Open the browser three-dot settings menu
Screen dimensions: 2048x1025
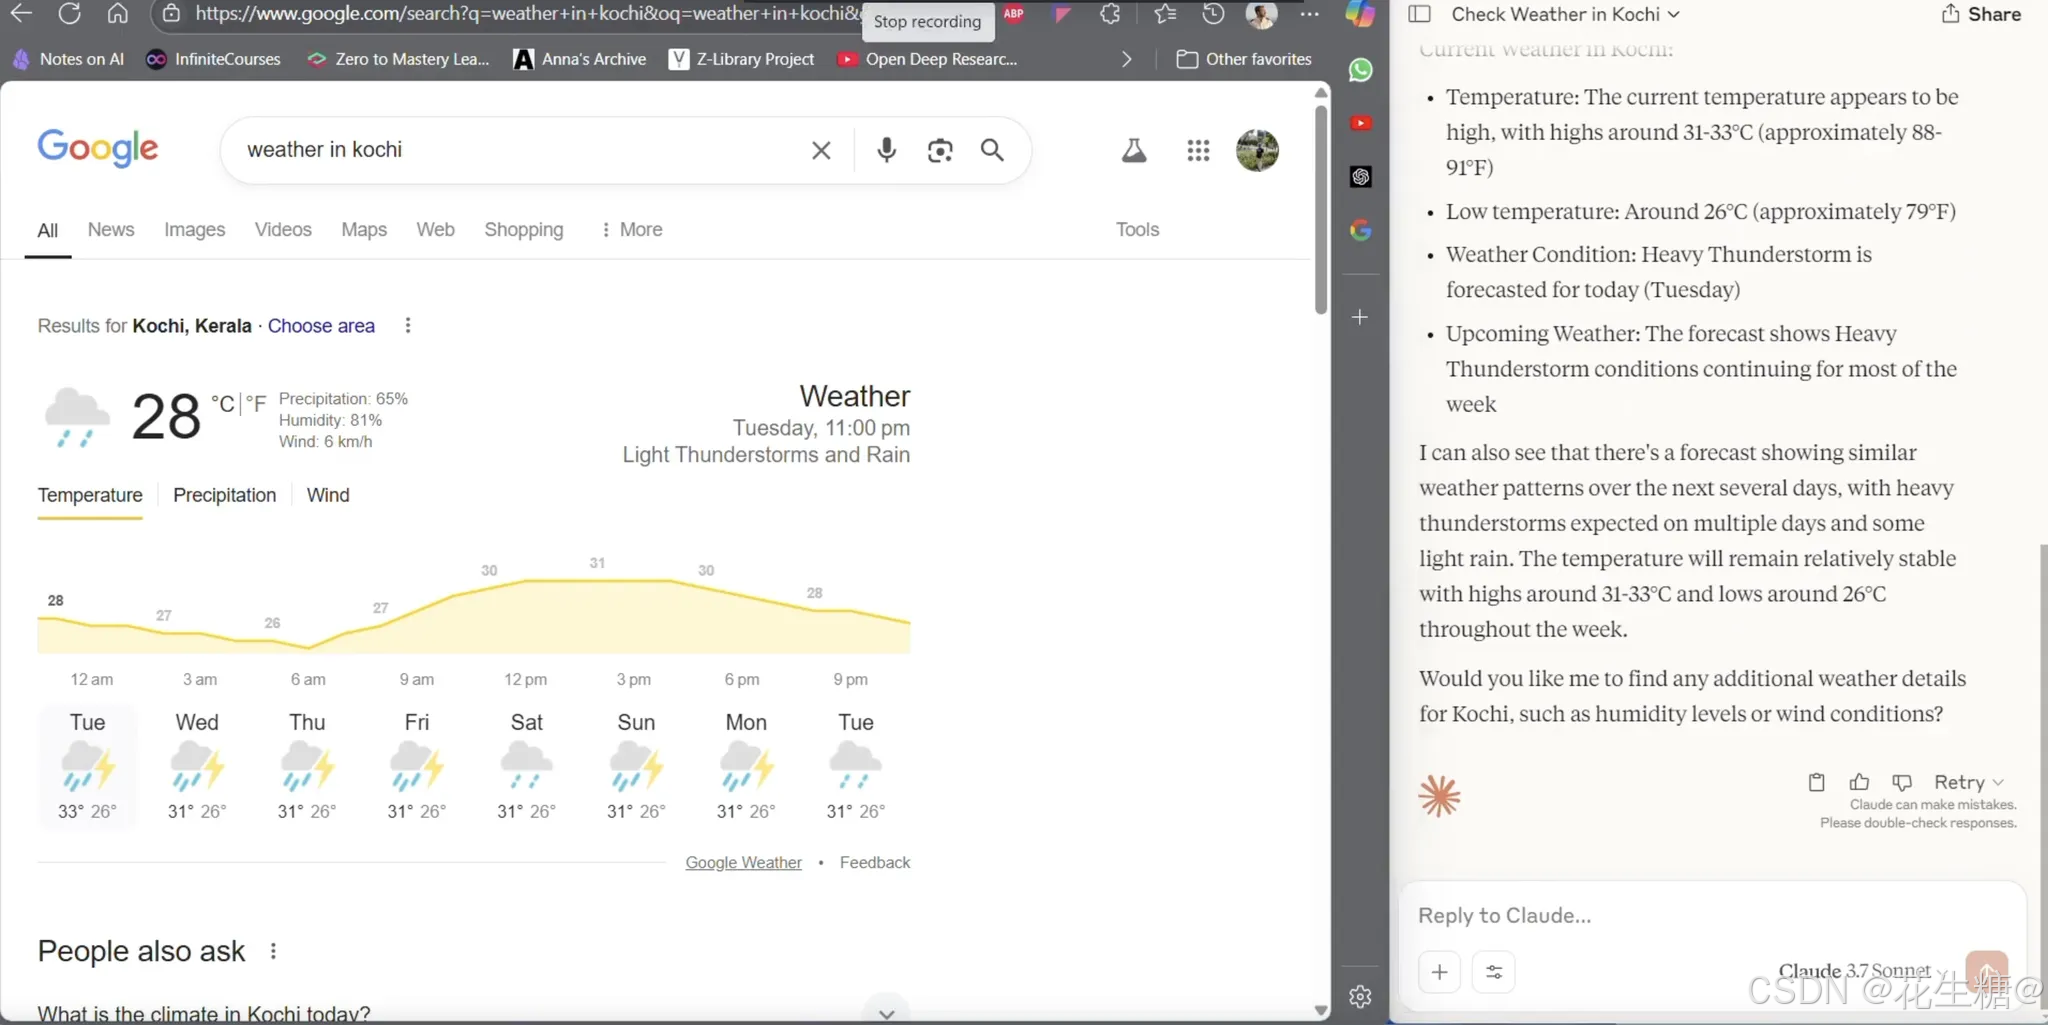[1309, 14]
